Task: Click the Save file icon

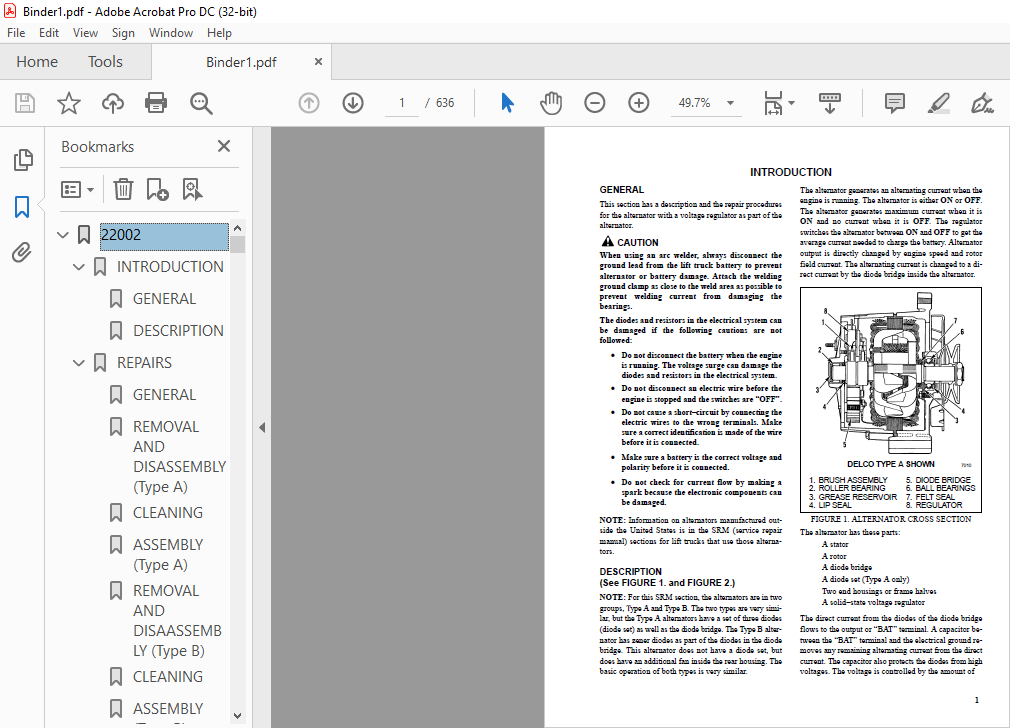Action: point(25,103)
